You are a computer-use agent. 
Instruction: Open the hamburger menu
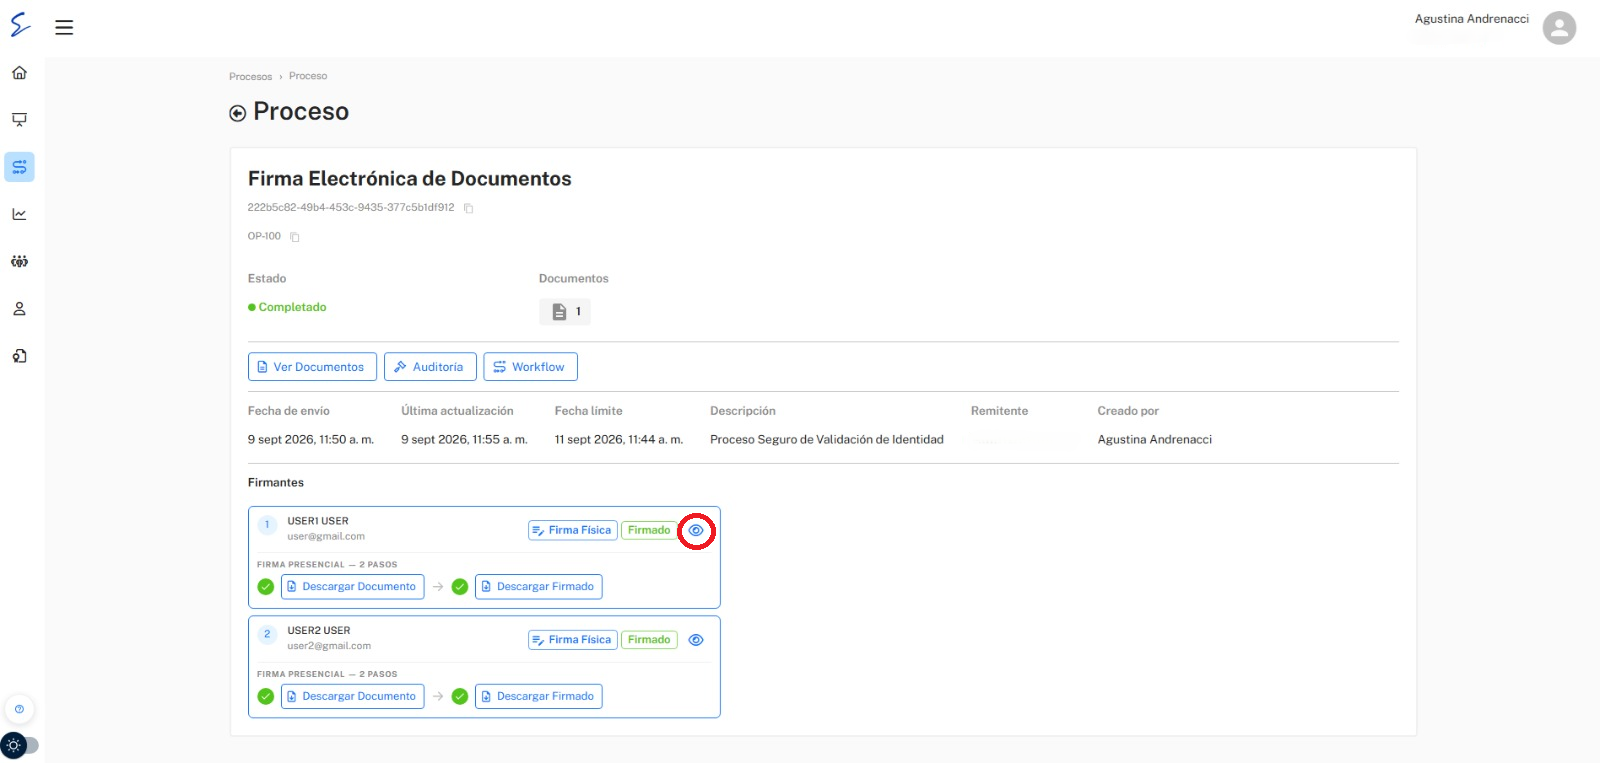tap(64, 27)
